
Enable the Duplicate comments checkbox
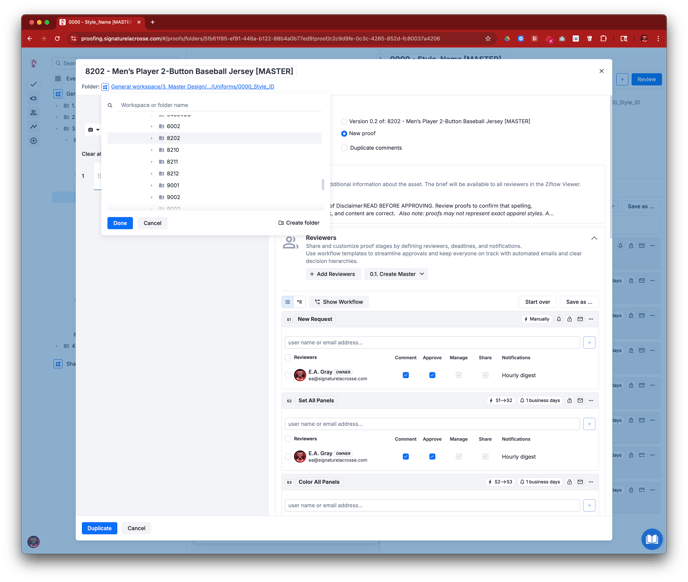tap(344, 147)
